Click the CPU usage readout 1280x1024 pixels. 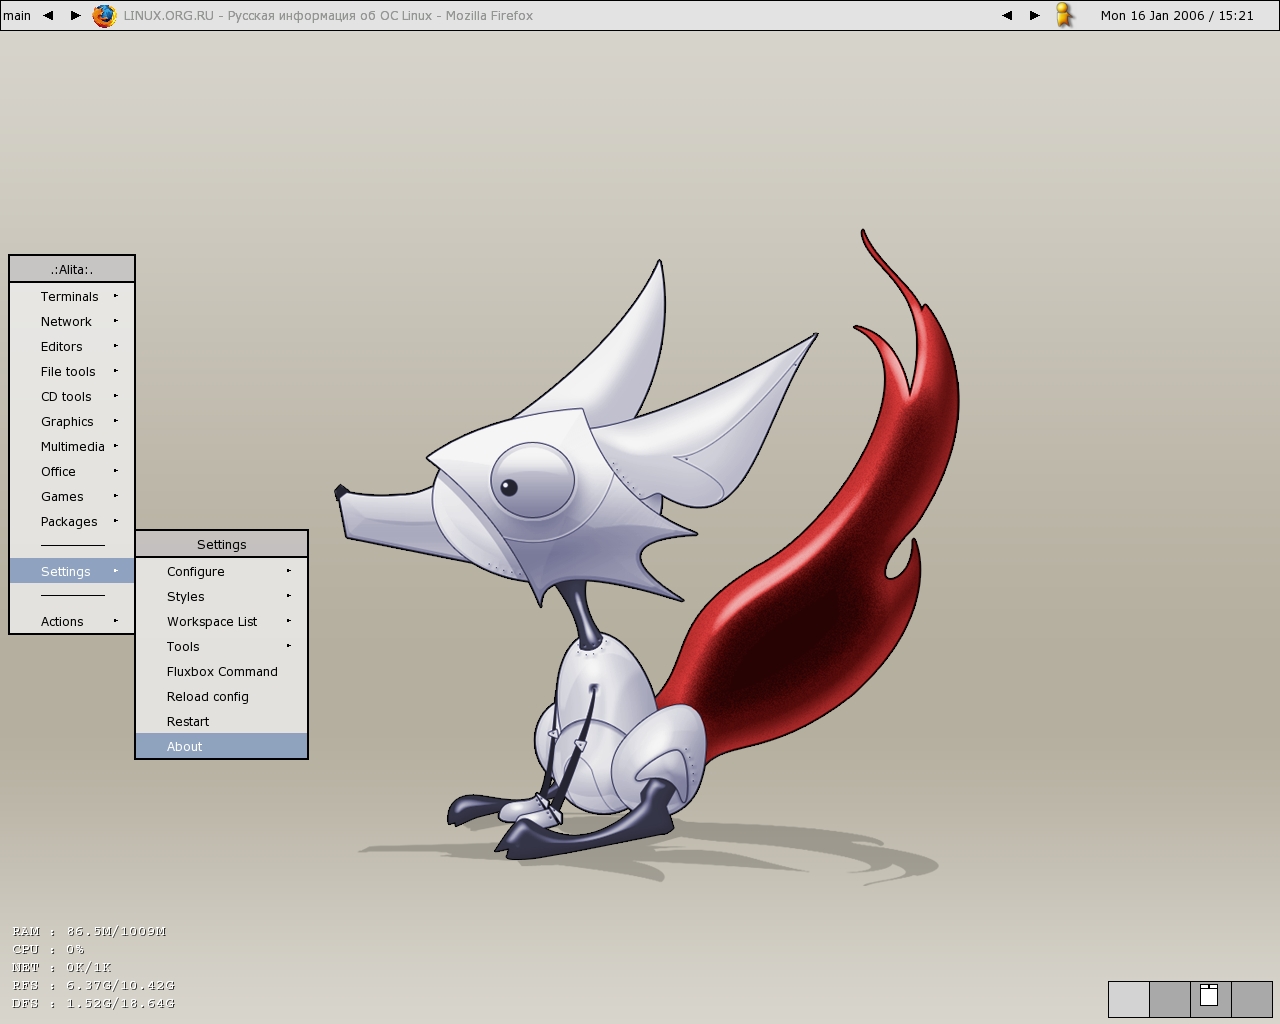click(49, 949)
